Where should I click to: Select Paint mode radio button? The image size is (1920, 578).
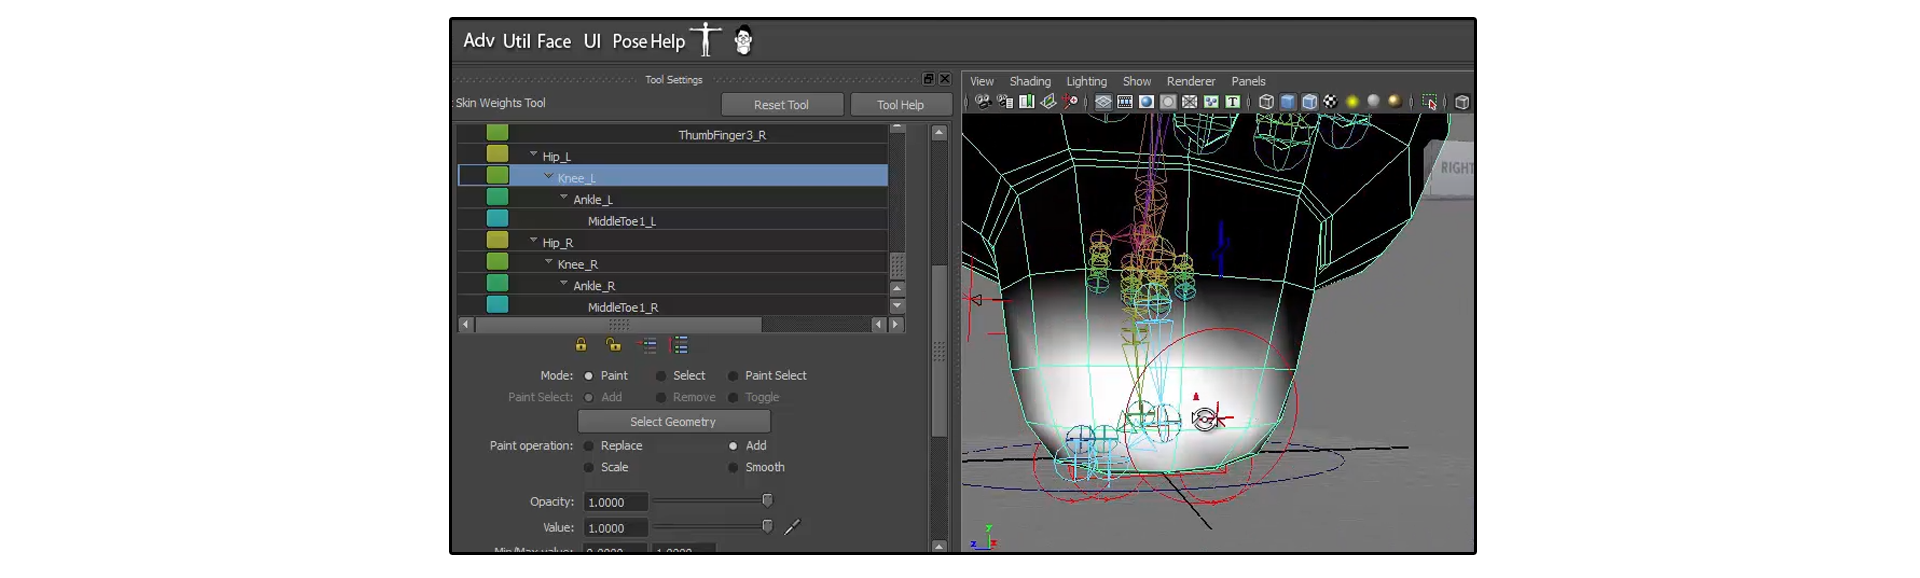[588, 376]
